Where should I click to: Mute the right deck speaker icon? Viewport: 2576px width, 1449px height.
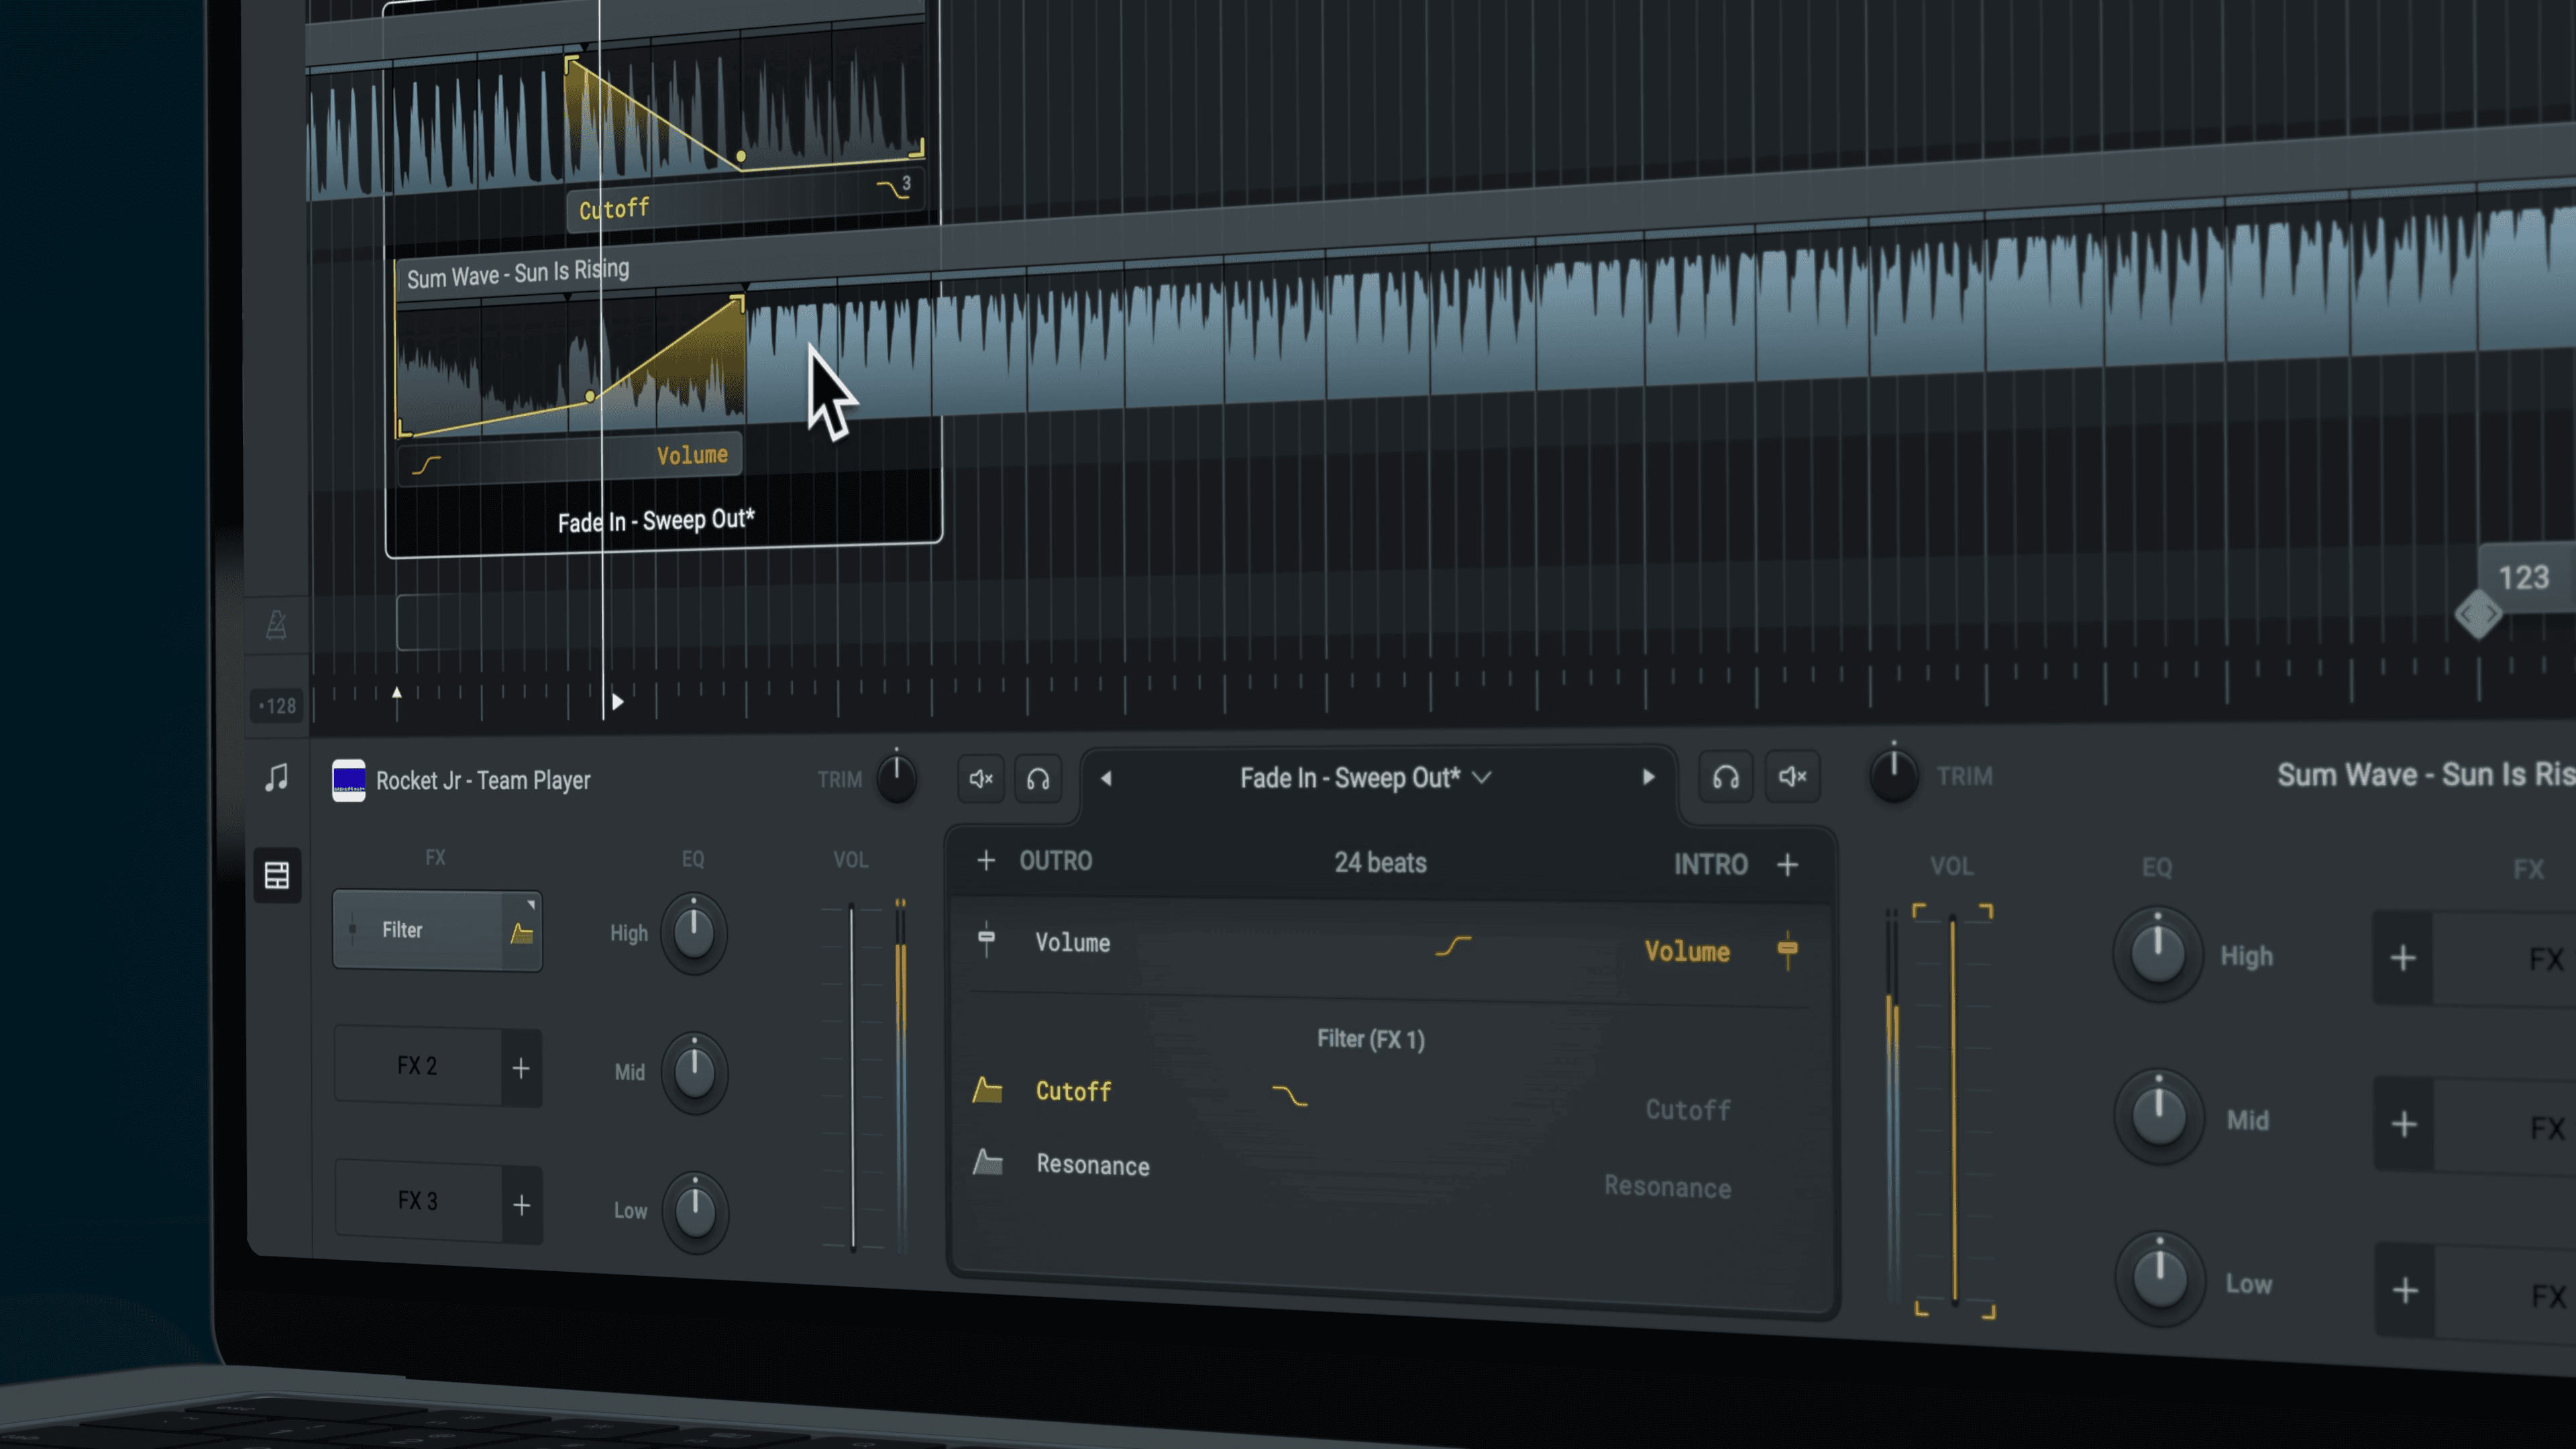click(1792, 776)
